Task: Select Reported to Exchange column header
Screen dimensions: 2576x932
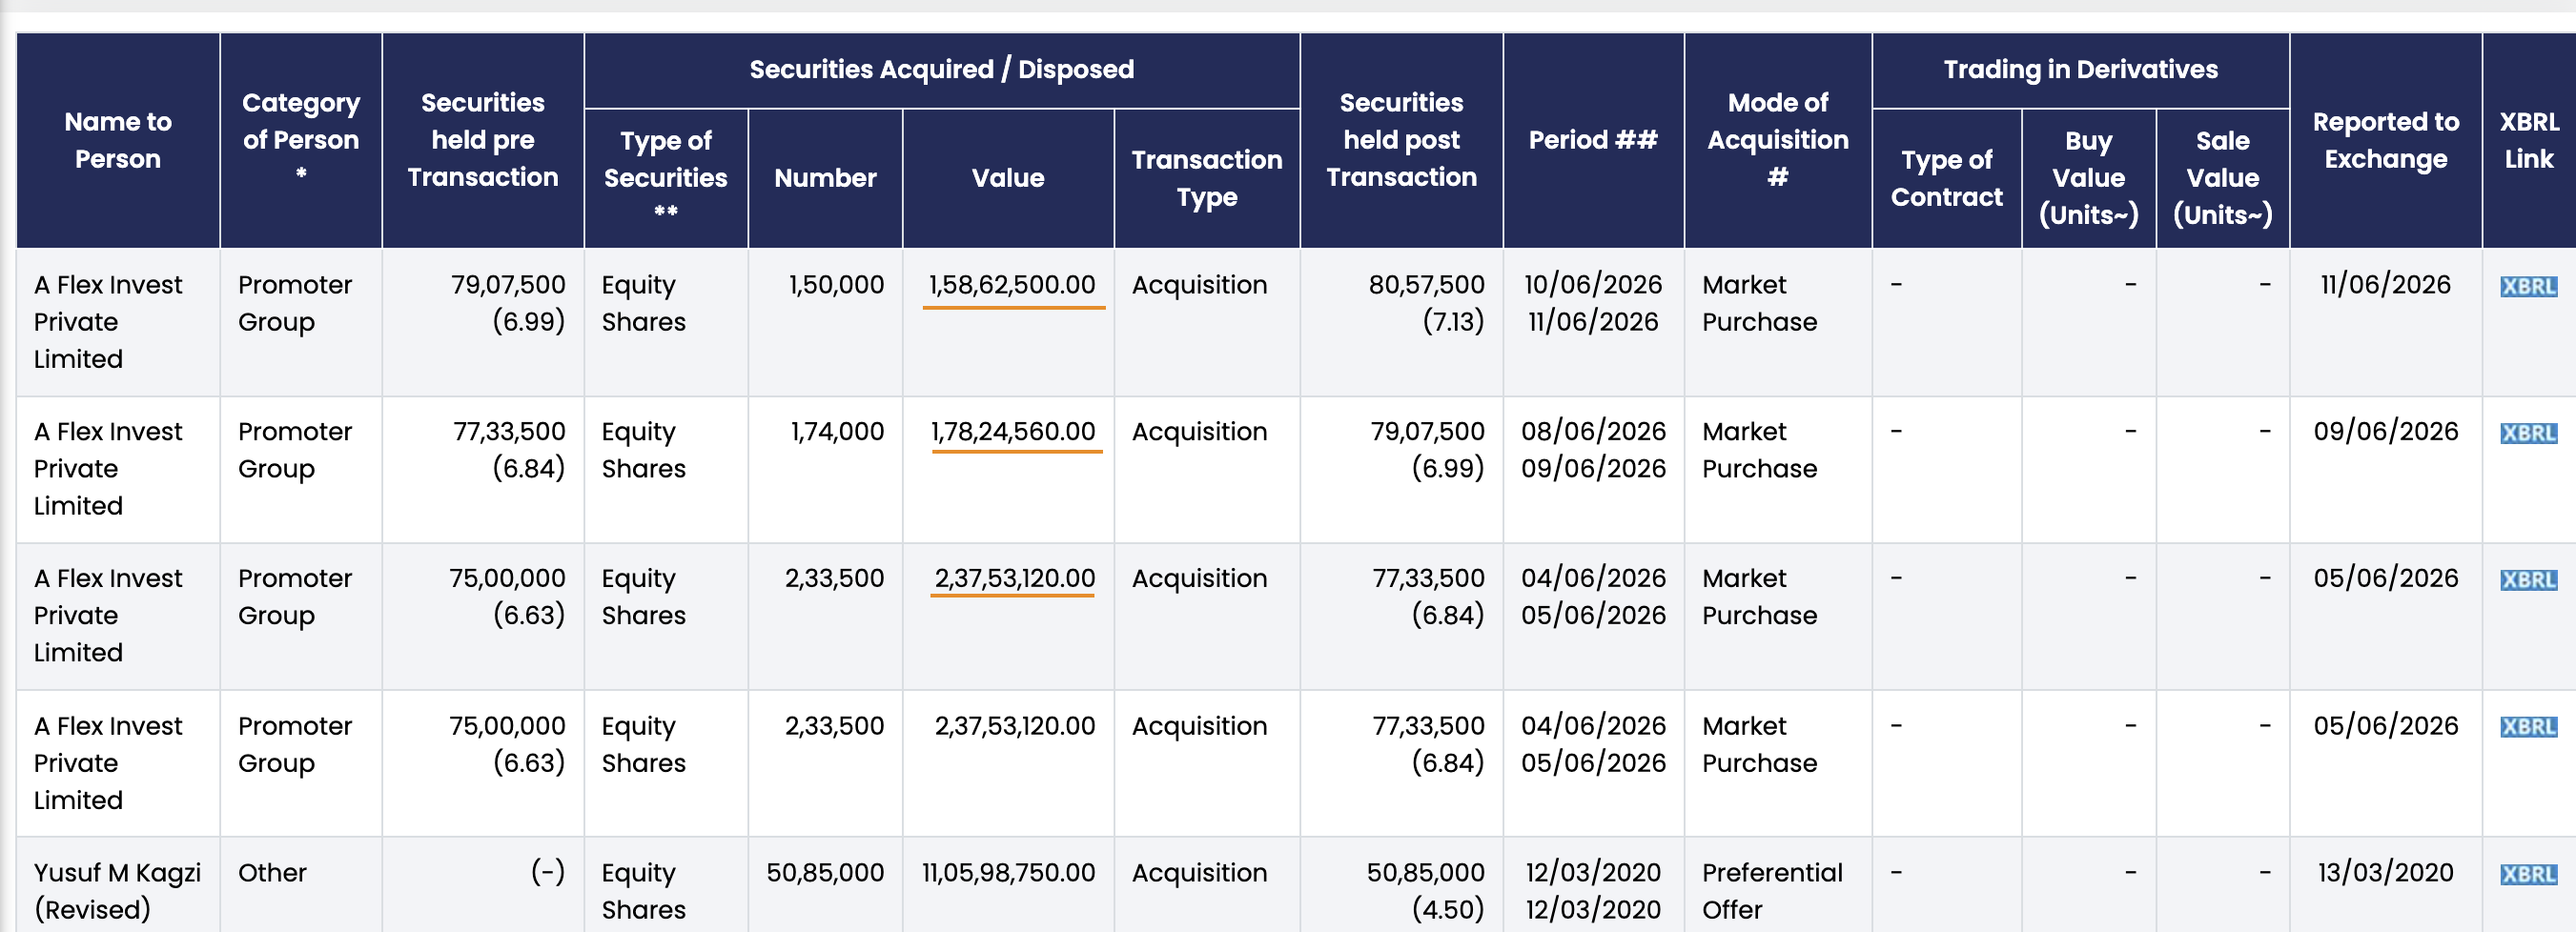Action: (x=2385, y=140)
